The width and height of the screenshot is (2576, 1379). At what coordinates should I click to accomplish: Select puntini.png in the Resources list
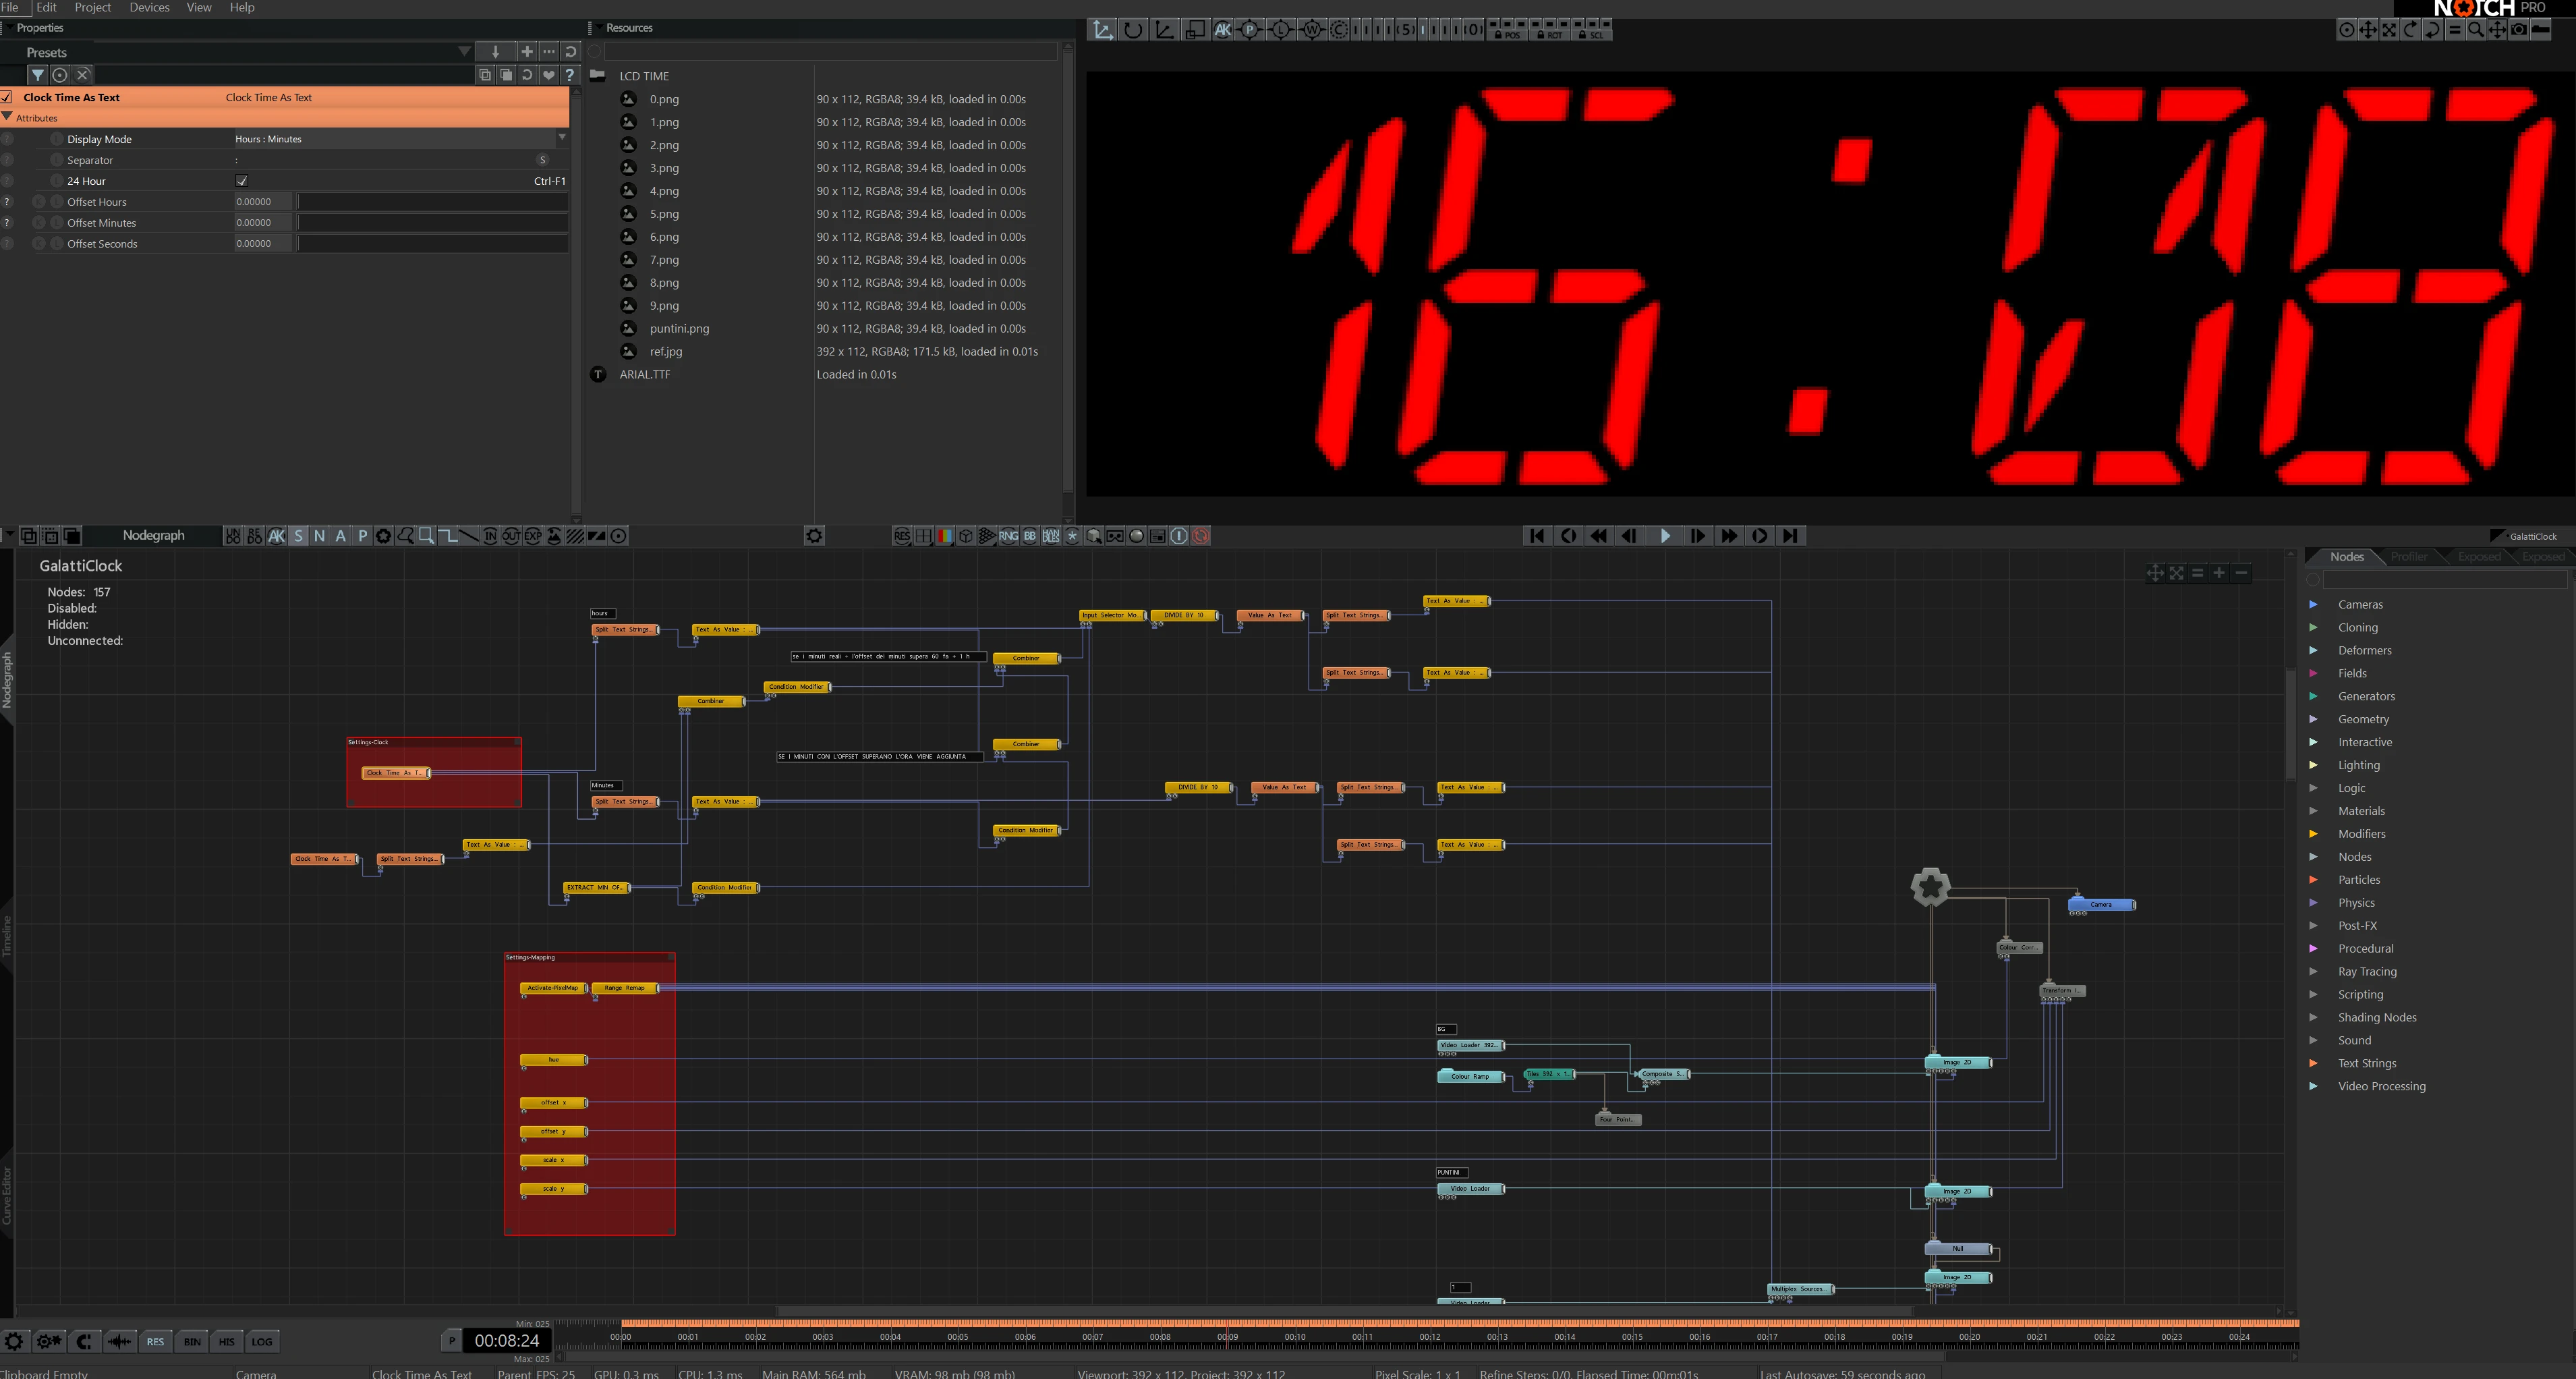point(679,329)
